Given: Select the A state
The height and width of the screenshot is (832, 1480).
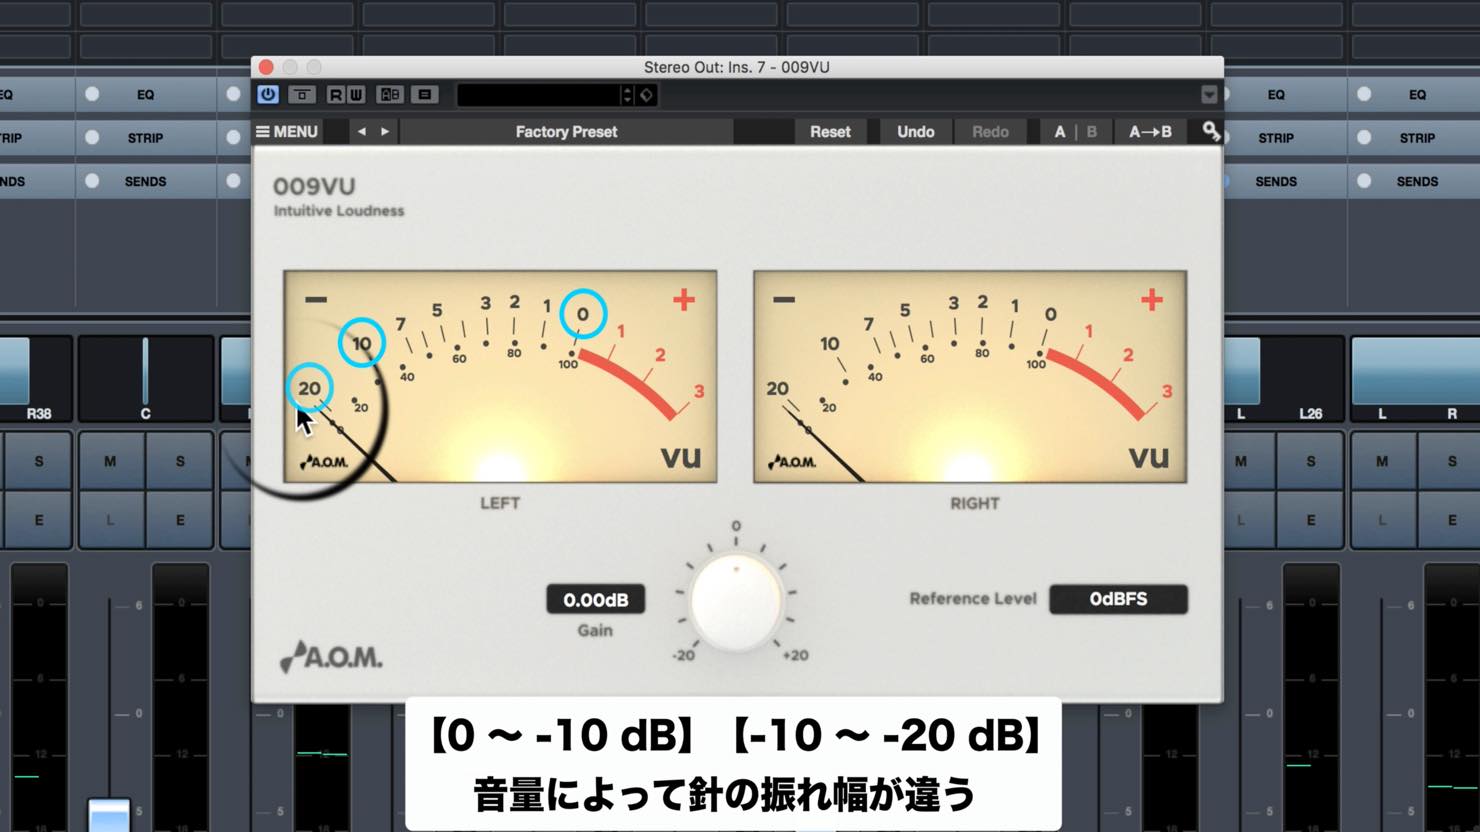Looking at the screenshot, I should coord(1060,131).
